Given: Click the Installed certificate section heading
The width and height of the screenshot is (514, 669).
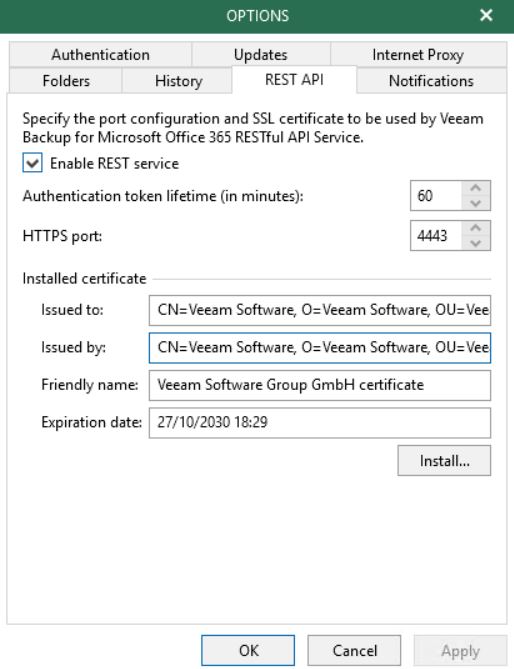Looking at the screenshot, I should point(84,279).
